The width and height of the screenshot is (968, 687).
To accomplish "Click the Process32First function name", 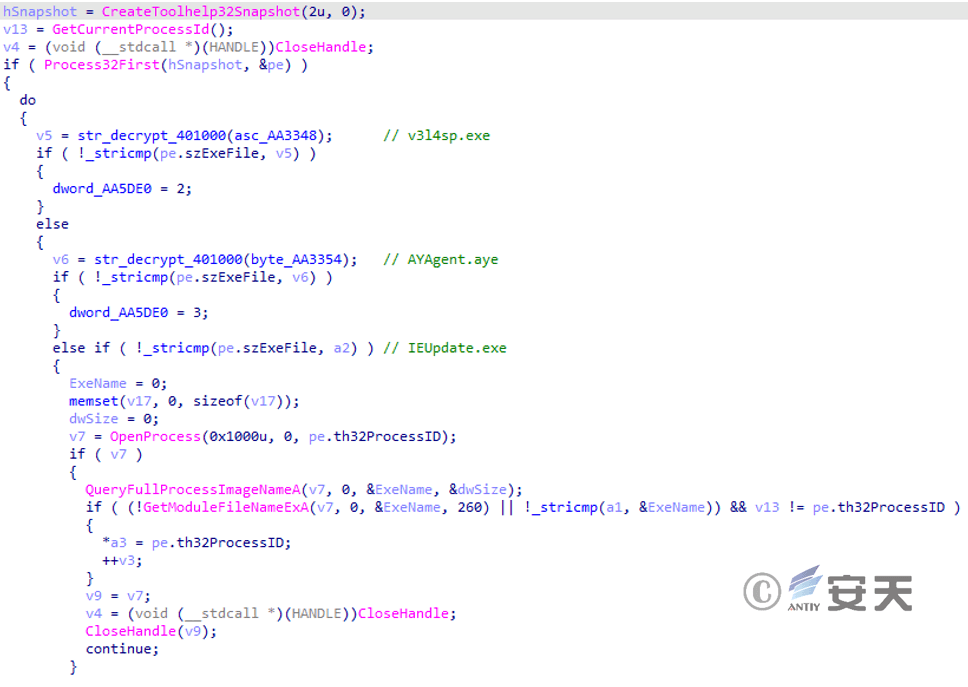I will coord(101,65).
